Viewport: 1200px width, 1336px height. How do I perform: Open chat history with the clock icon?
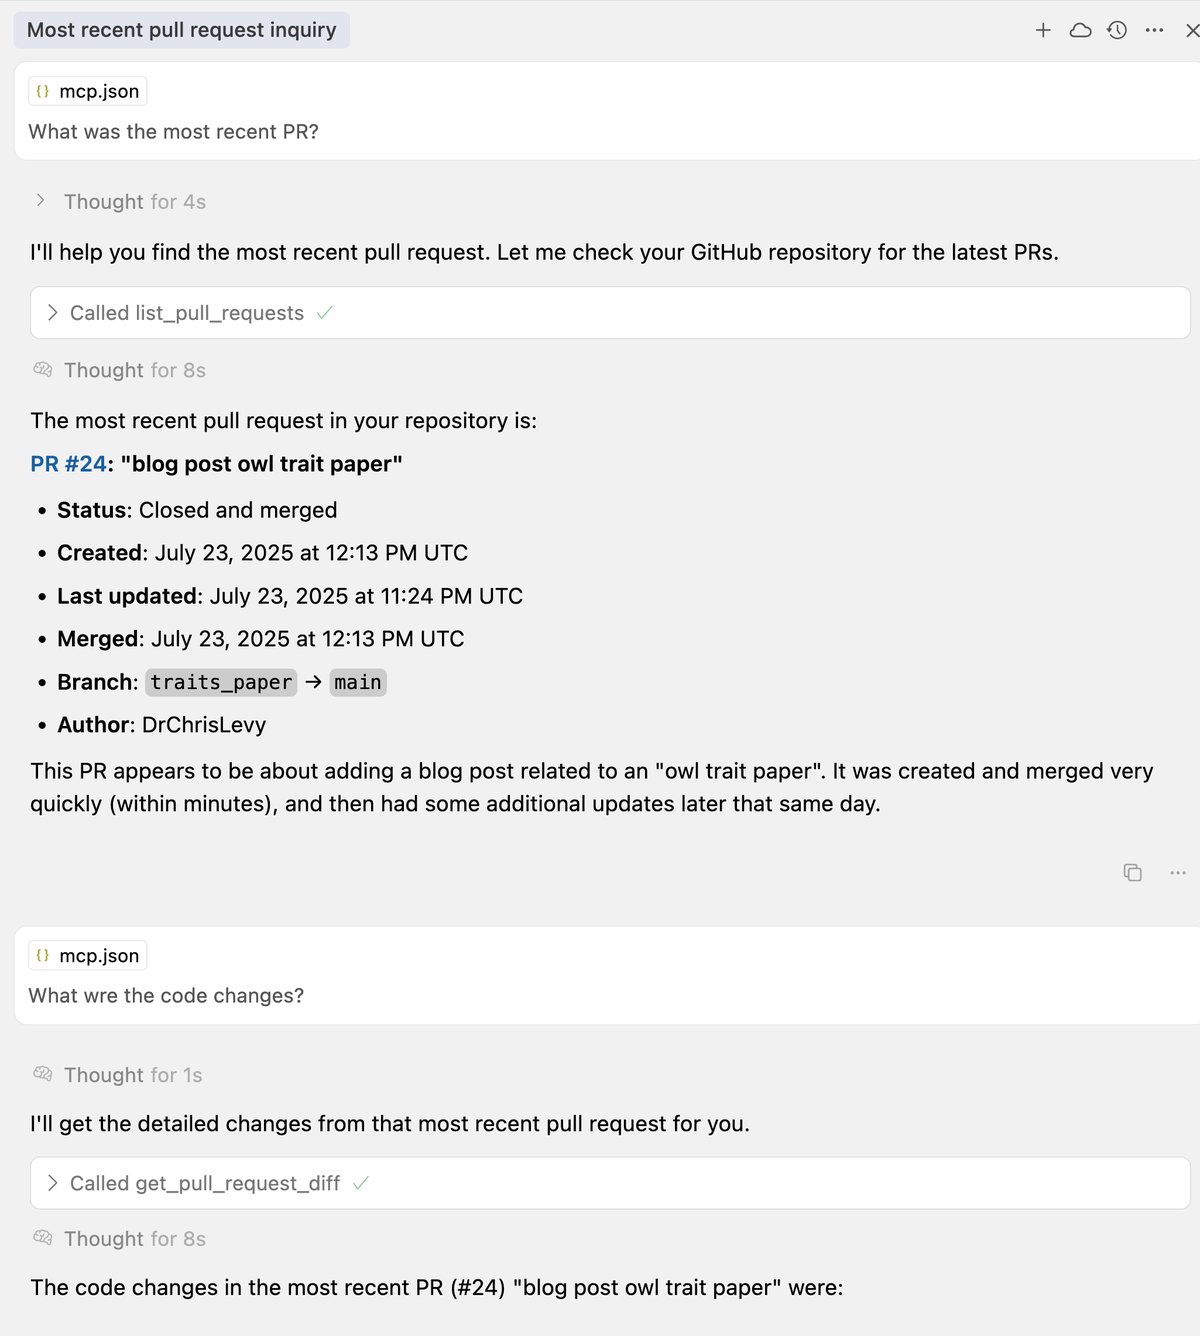pos(1117,30)
